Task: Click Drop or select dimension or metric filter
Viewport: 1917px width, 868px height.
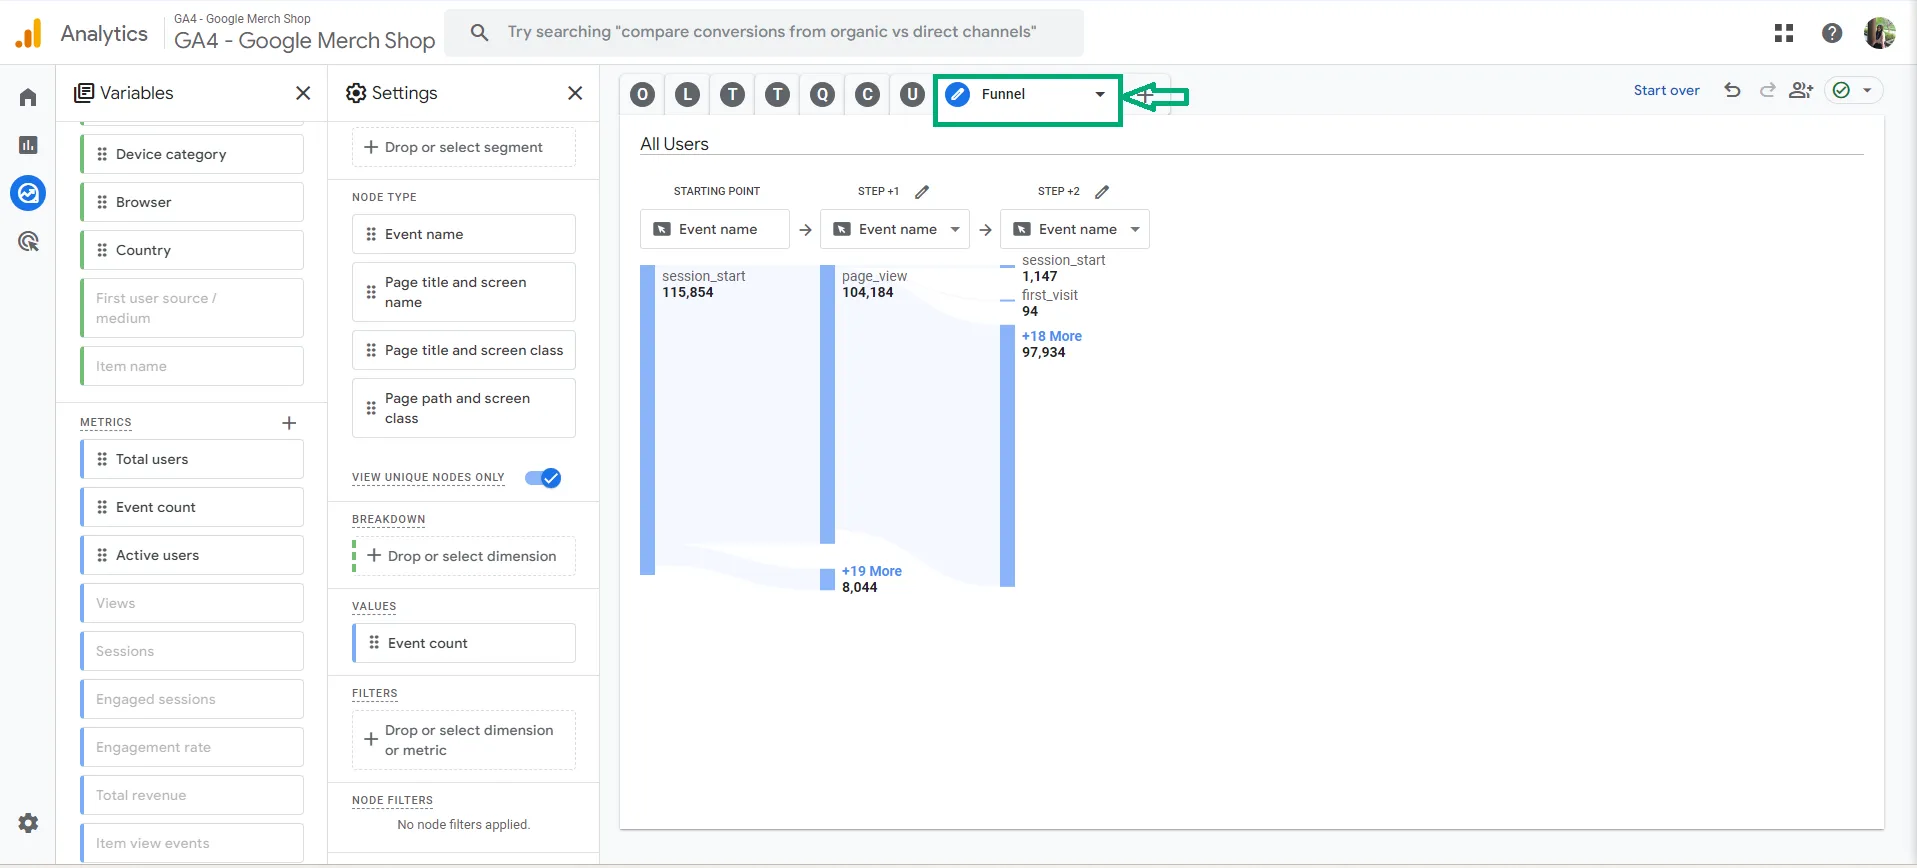Action: 464,740
